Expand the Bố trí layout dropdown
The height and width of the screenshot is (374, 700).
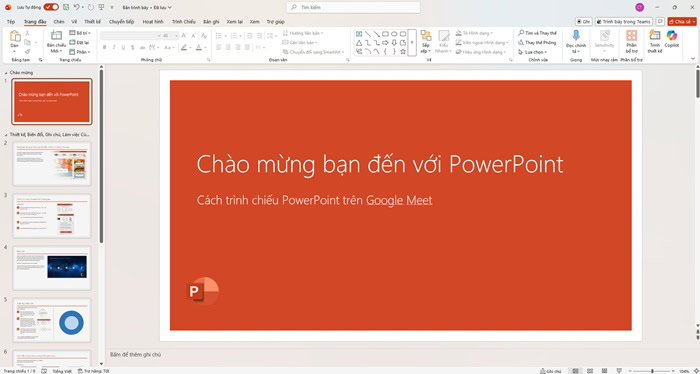point(80,33)
